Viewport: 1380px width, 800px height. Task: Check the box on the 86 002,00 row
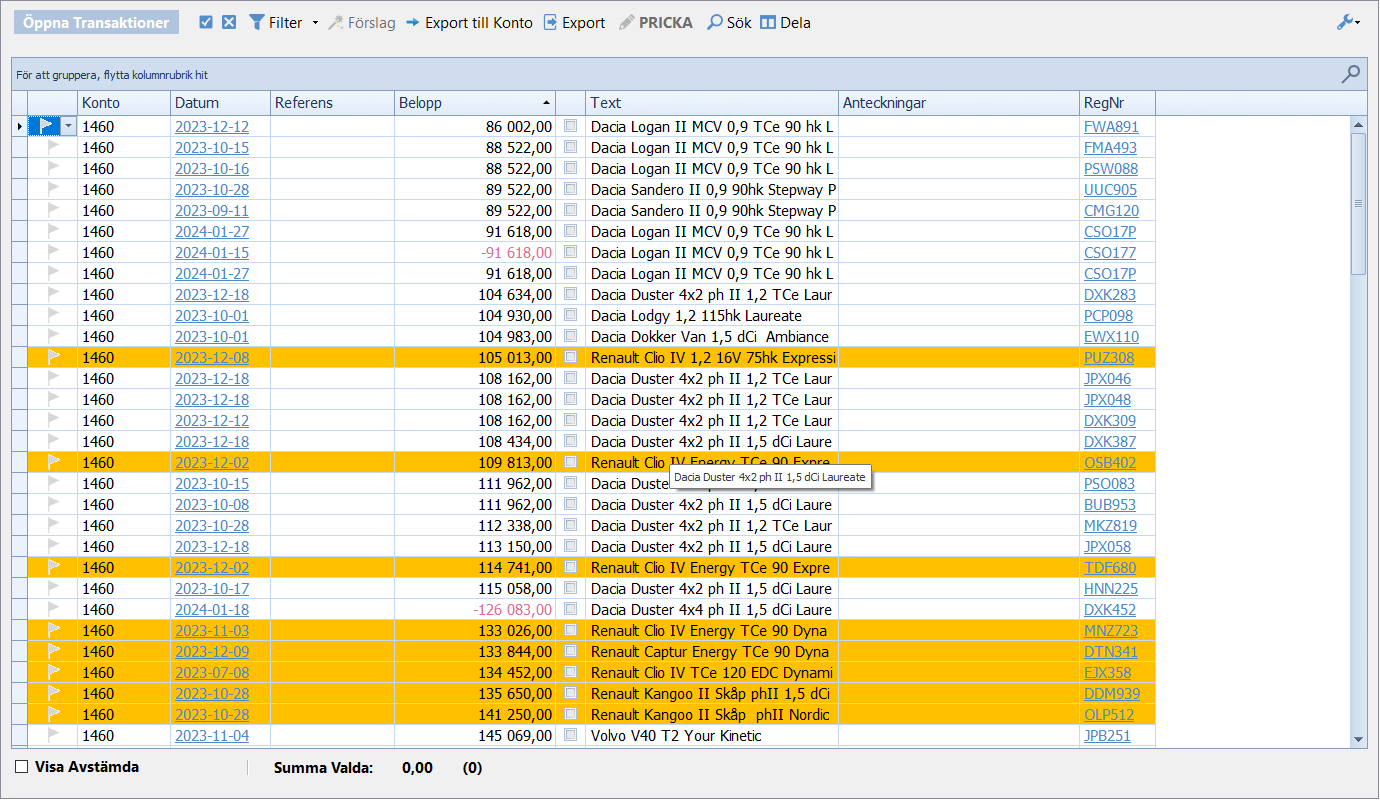571,126
